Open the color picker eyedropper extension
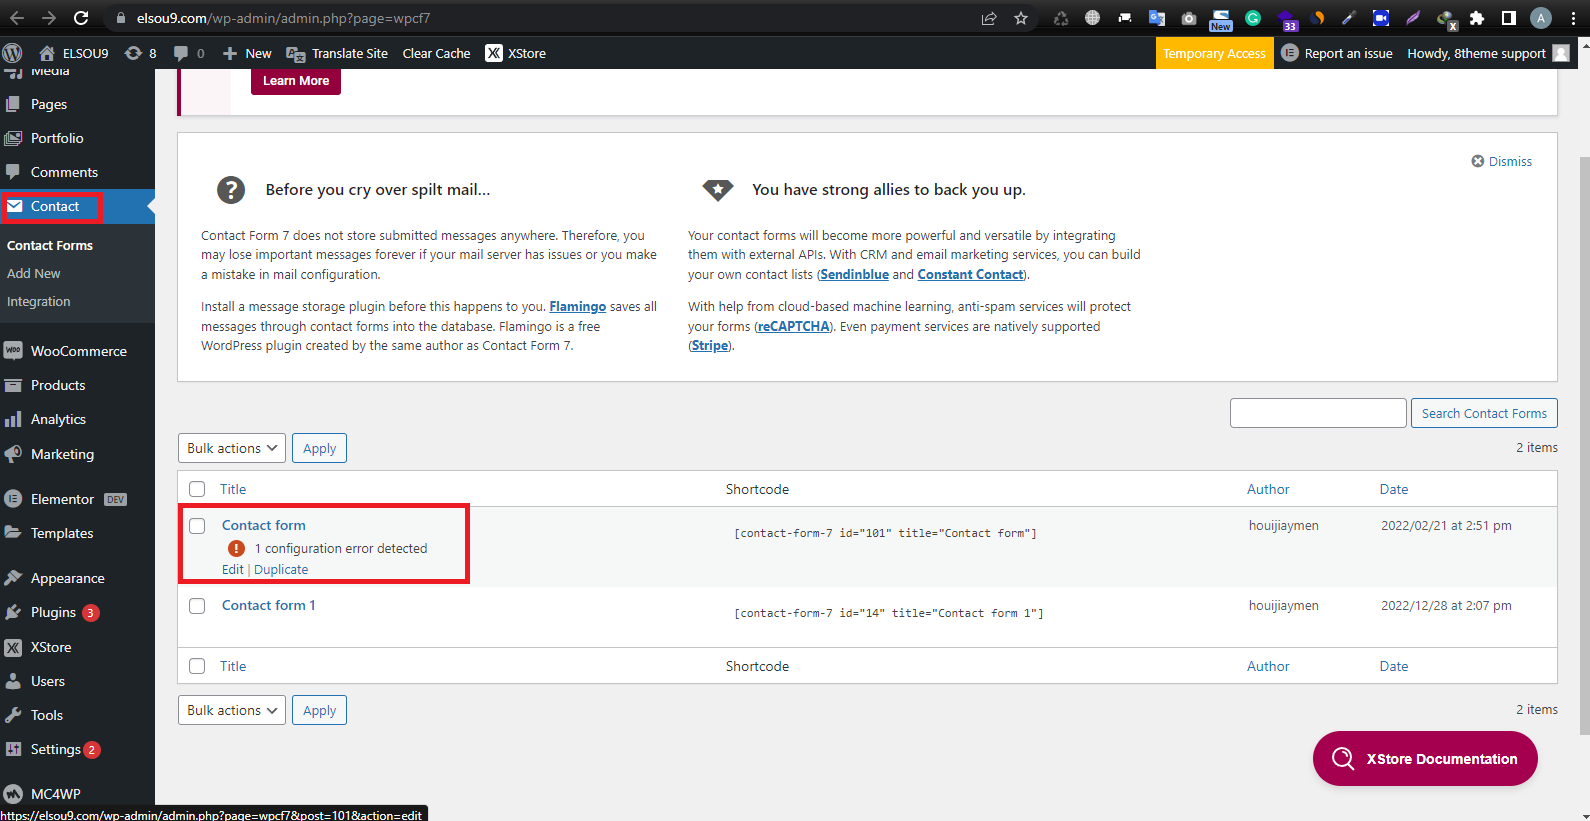This screenshot has height=821, width=1590. [1349, 18]
